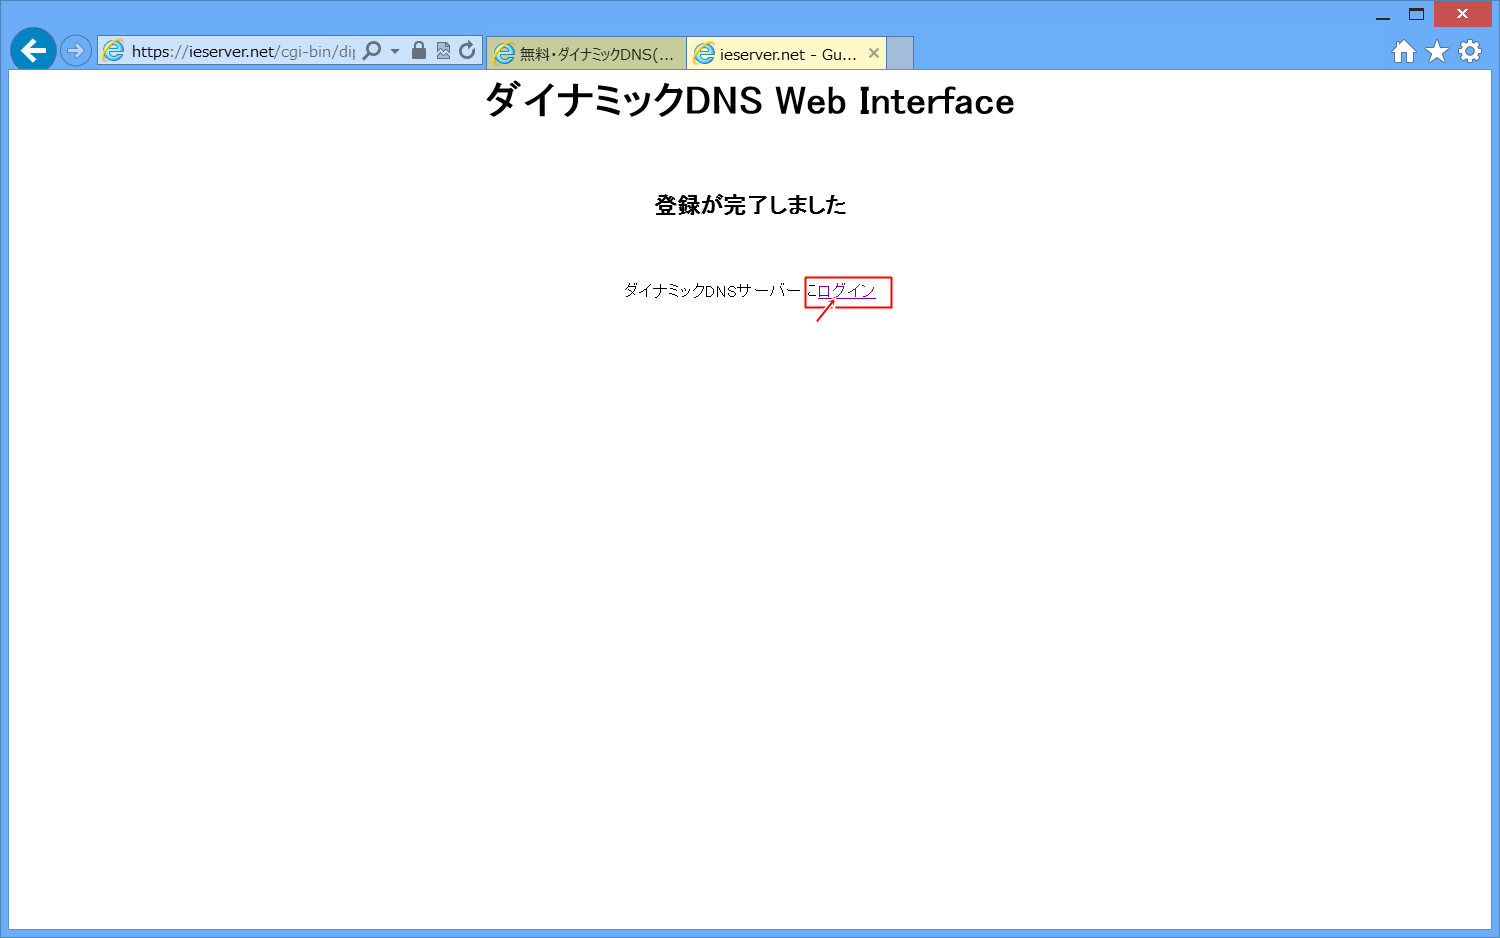
Task: Select the ieserver.net - Gu... tab
Action: pos(785,53)
